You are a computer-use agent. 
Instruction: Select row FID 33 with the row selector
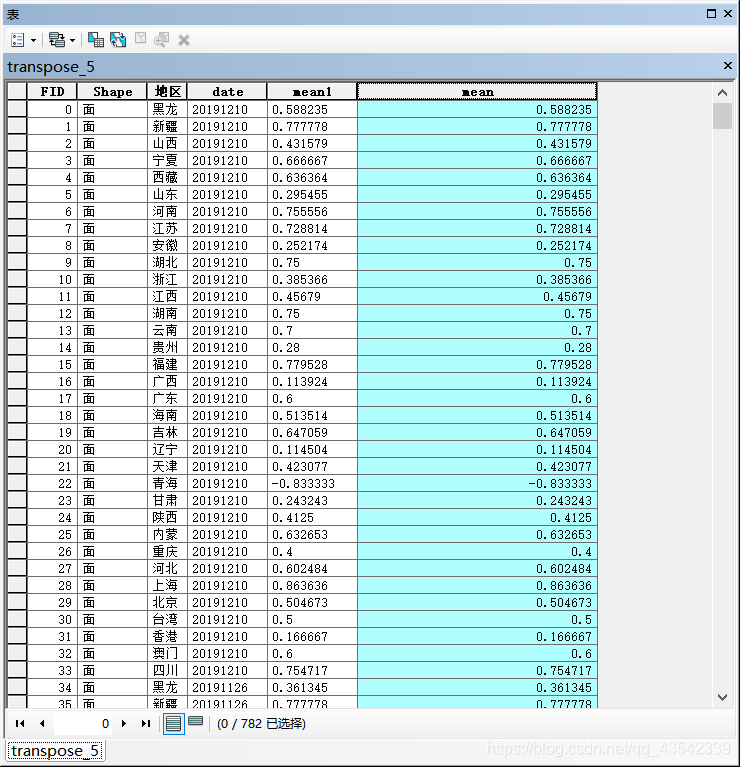click(17, 670)
